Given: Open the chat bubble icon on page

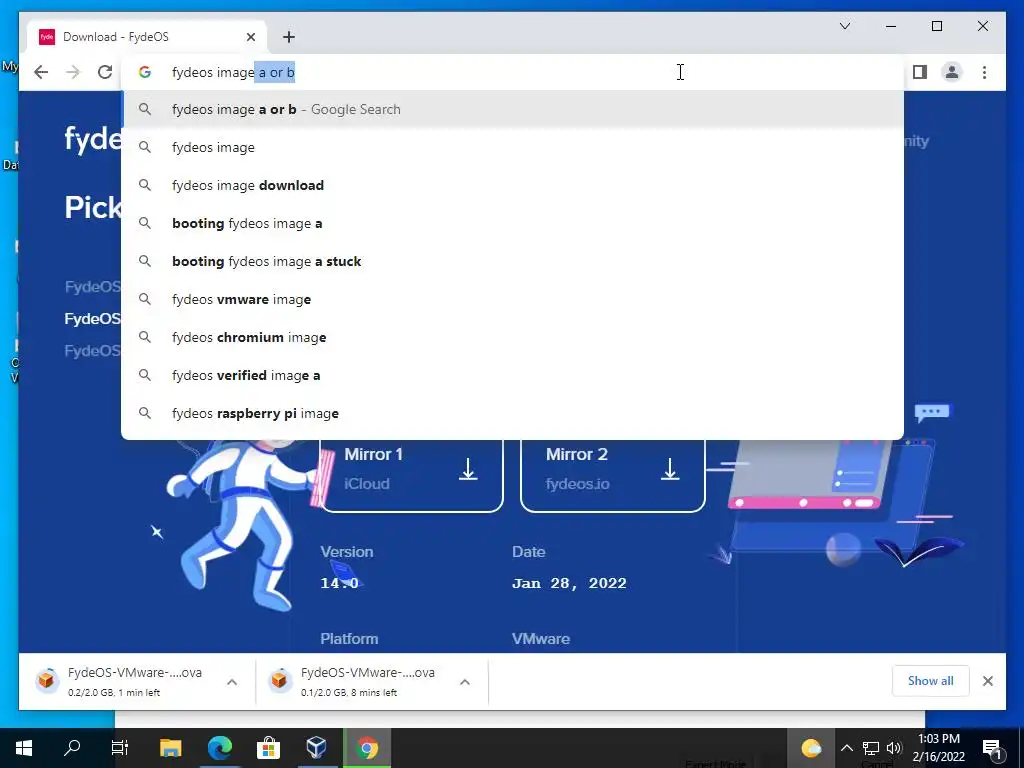Looking at the screenshot, I should [x=932, y=412].
